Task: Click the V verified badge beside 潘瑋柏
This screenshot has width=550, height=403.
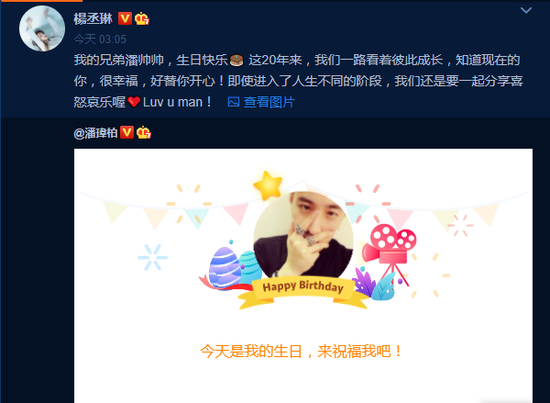Action: tap(127, 132)
